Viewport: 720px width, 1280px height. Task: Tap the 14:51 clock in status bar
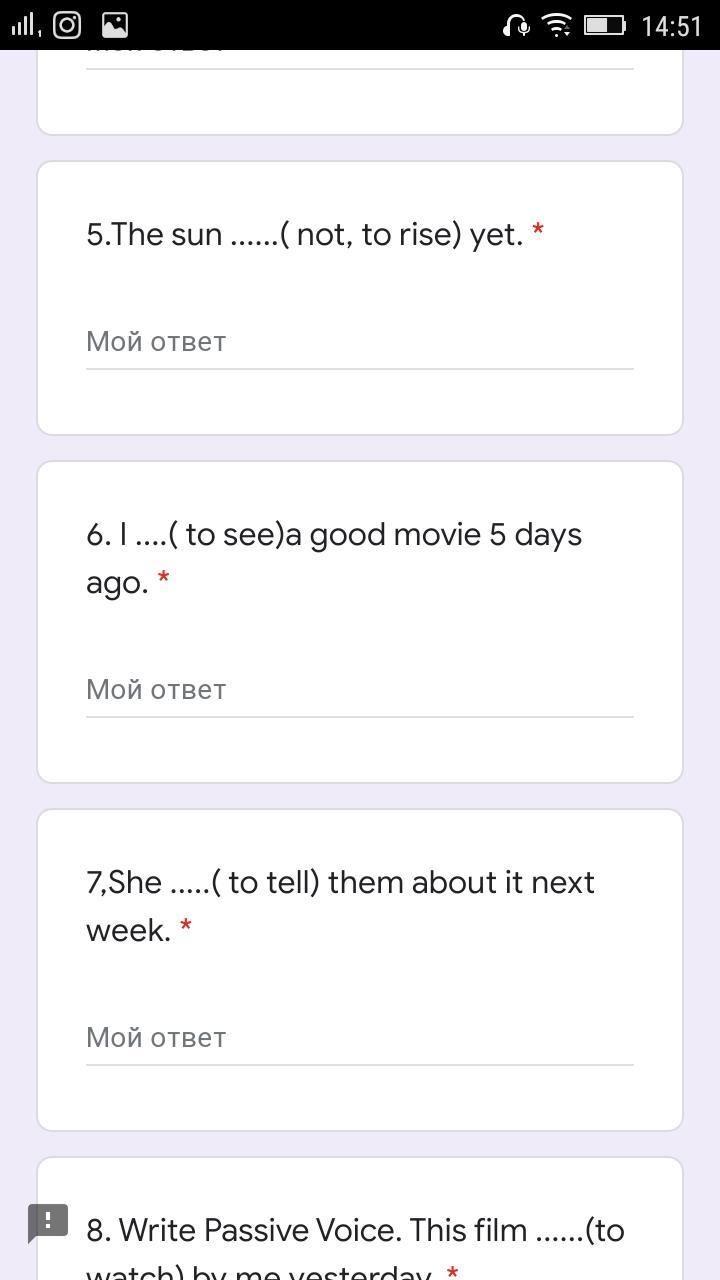point(672,25)
